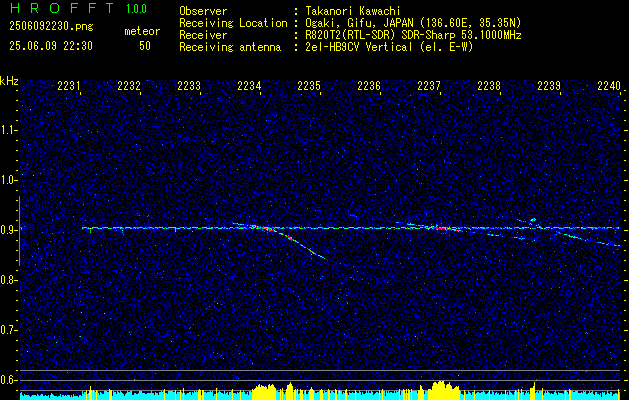The height and width of the screenshot is (400, 629).
Task: Click the HROFFT title text
Action: tap(62, 8)
